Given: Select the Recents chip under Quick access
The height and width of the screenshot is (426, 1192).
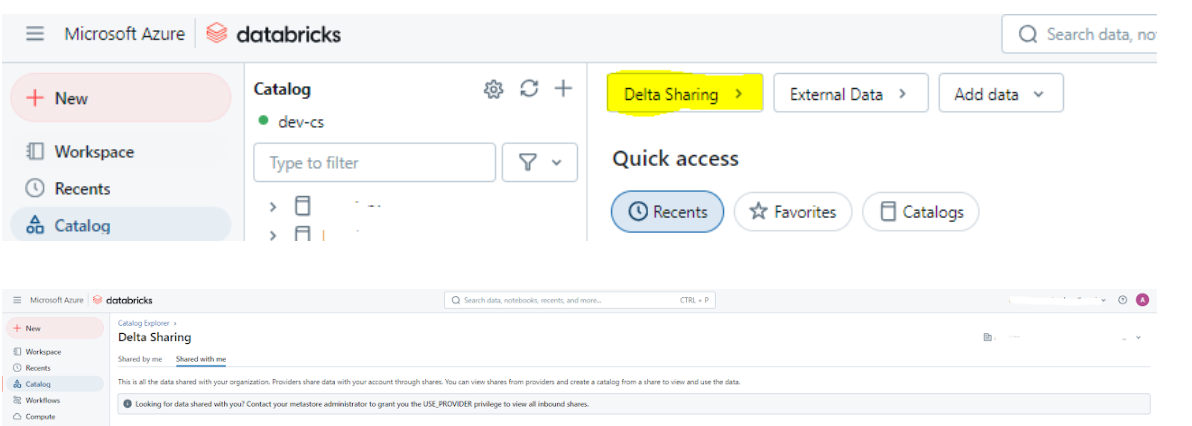Looking at the screenshot, I should (x=667, y=212).
